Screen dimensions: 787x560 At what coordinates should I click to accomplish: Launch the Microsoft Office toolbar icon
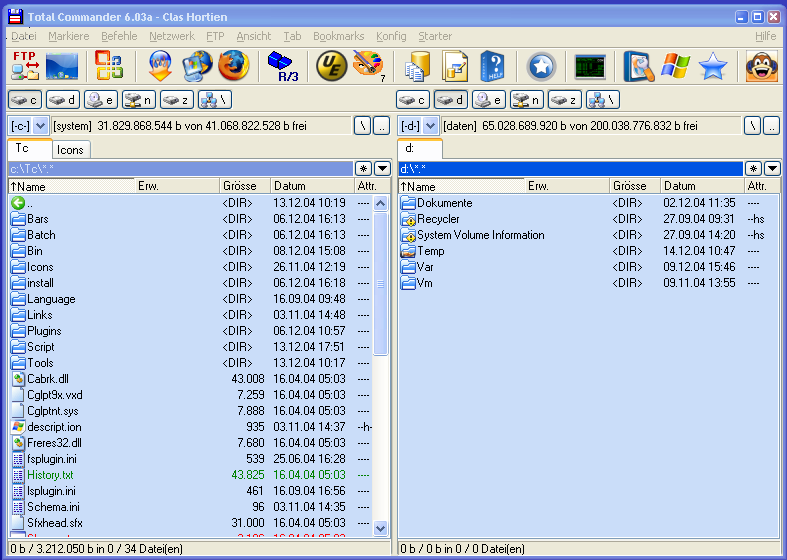coord(109,66)
